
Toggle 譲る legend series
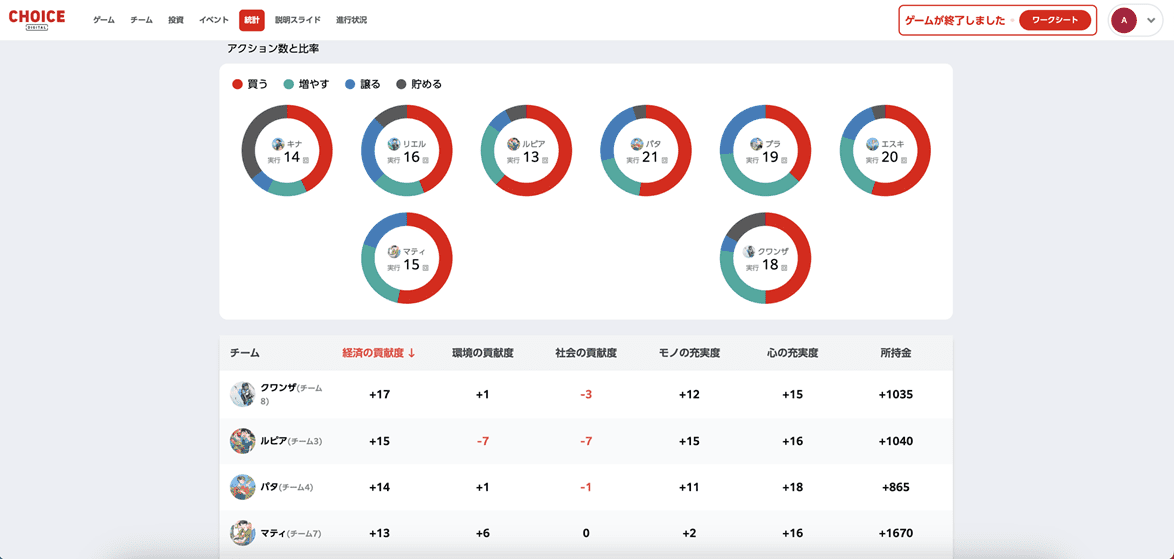[363, 85]
